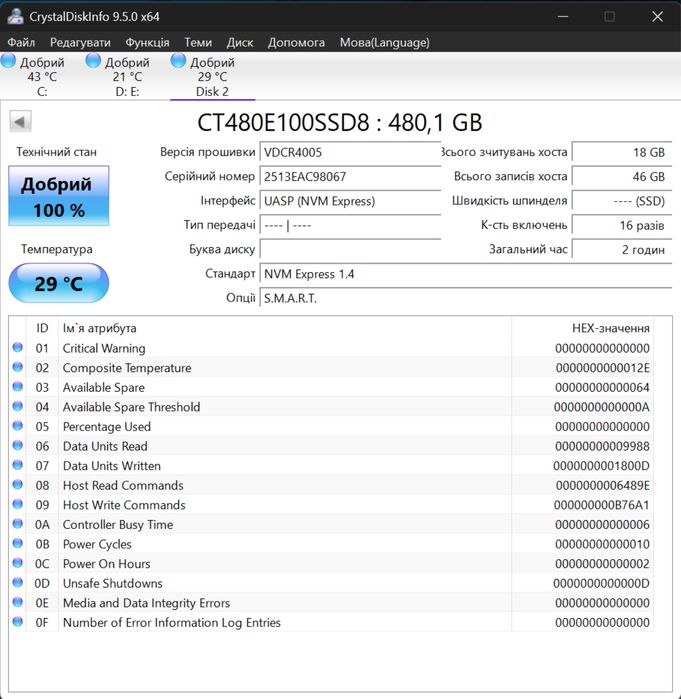Viewport: 681px width, 699px height.
Task: Open the Допомога menu
Action: (x=296, y=42)
